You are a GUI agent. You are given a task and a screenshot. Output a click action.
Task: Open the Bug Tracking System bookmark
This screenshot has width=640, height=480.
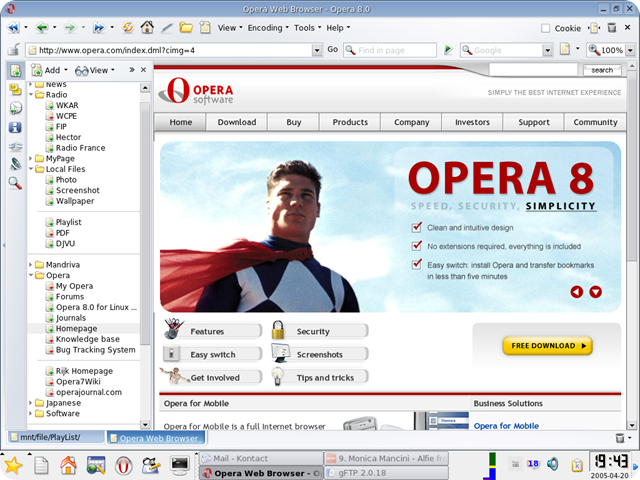(96, 350)
